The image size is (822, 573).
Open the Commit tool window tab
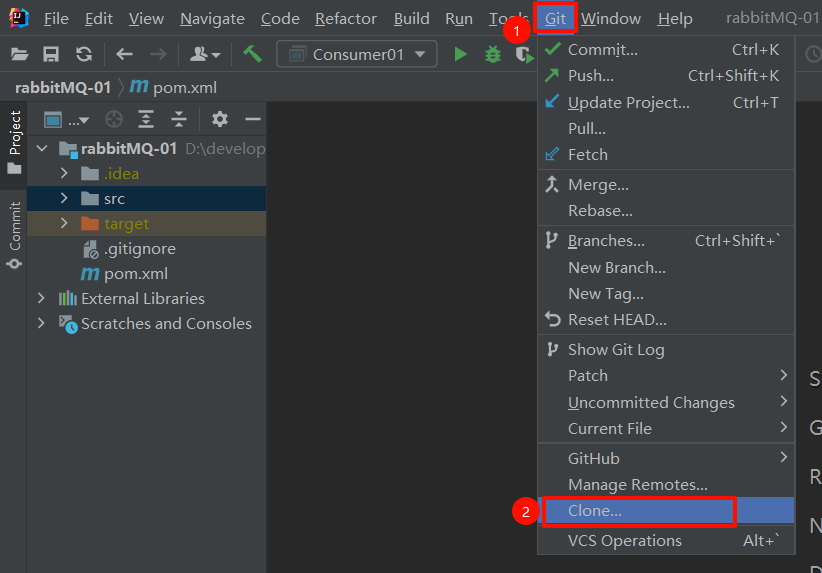tap(15, 235)
